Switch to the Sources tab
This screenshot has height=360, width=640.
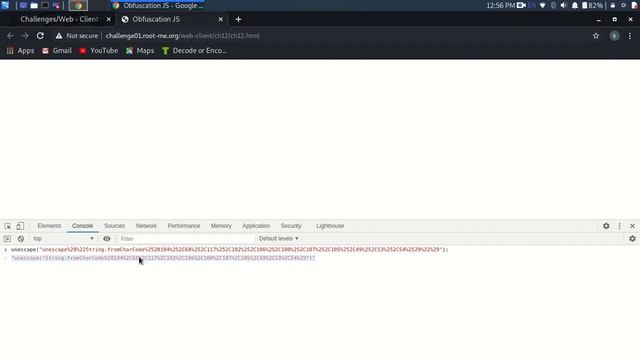pos(114,226)
